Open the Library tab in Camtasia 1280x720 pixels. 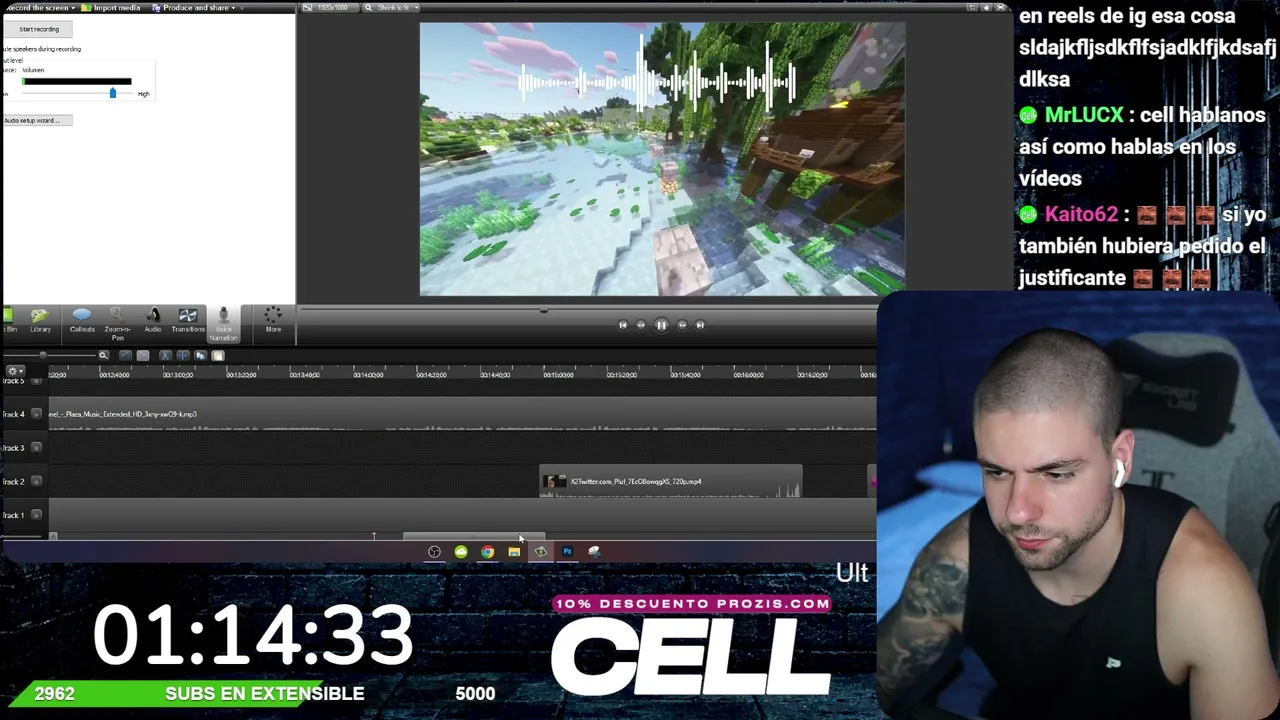tap(40, 321)
